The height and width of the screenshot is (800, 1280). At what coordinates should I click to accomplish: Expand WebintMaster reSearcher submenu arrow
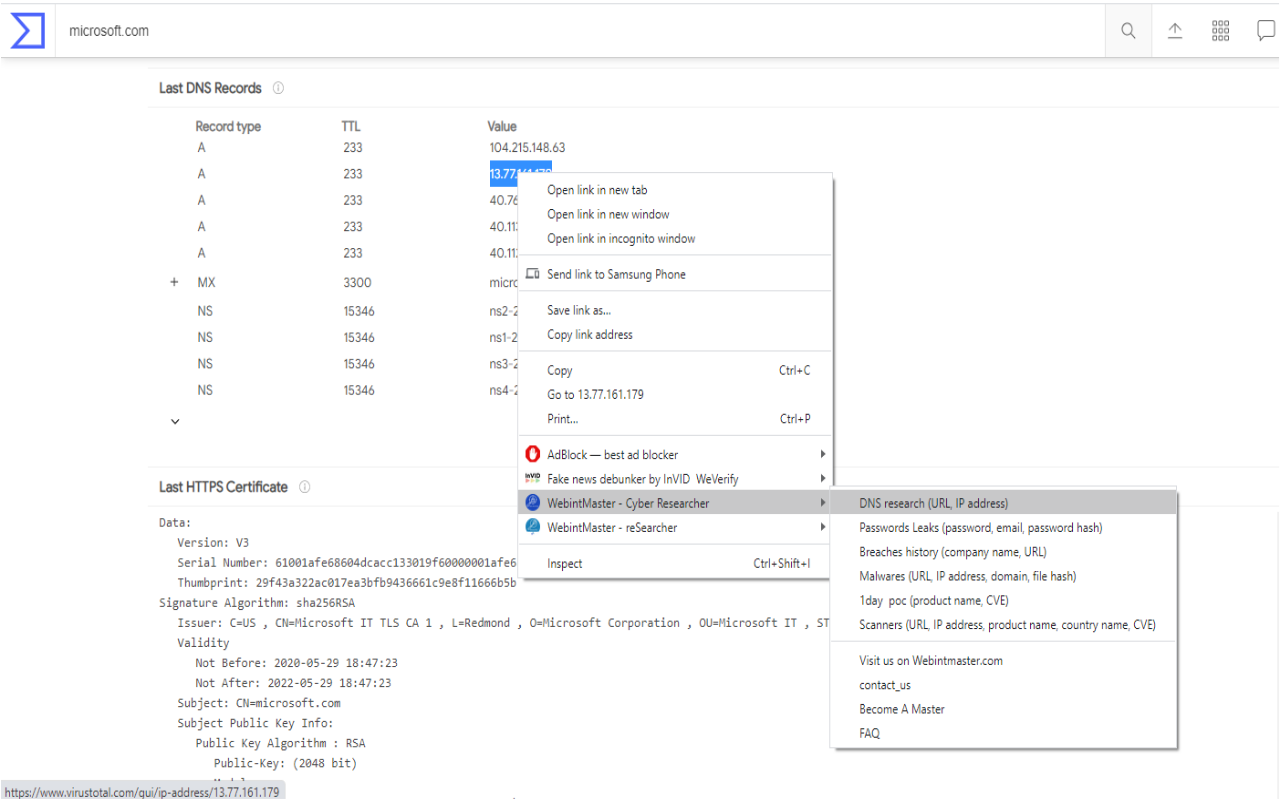coord(823,527)
